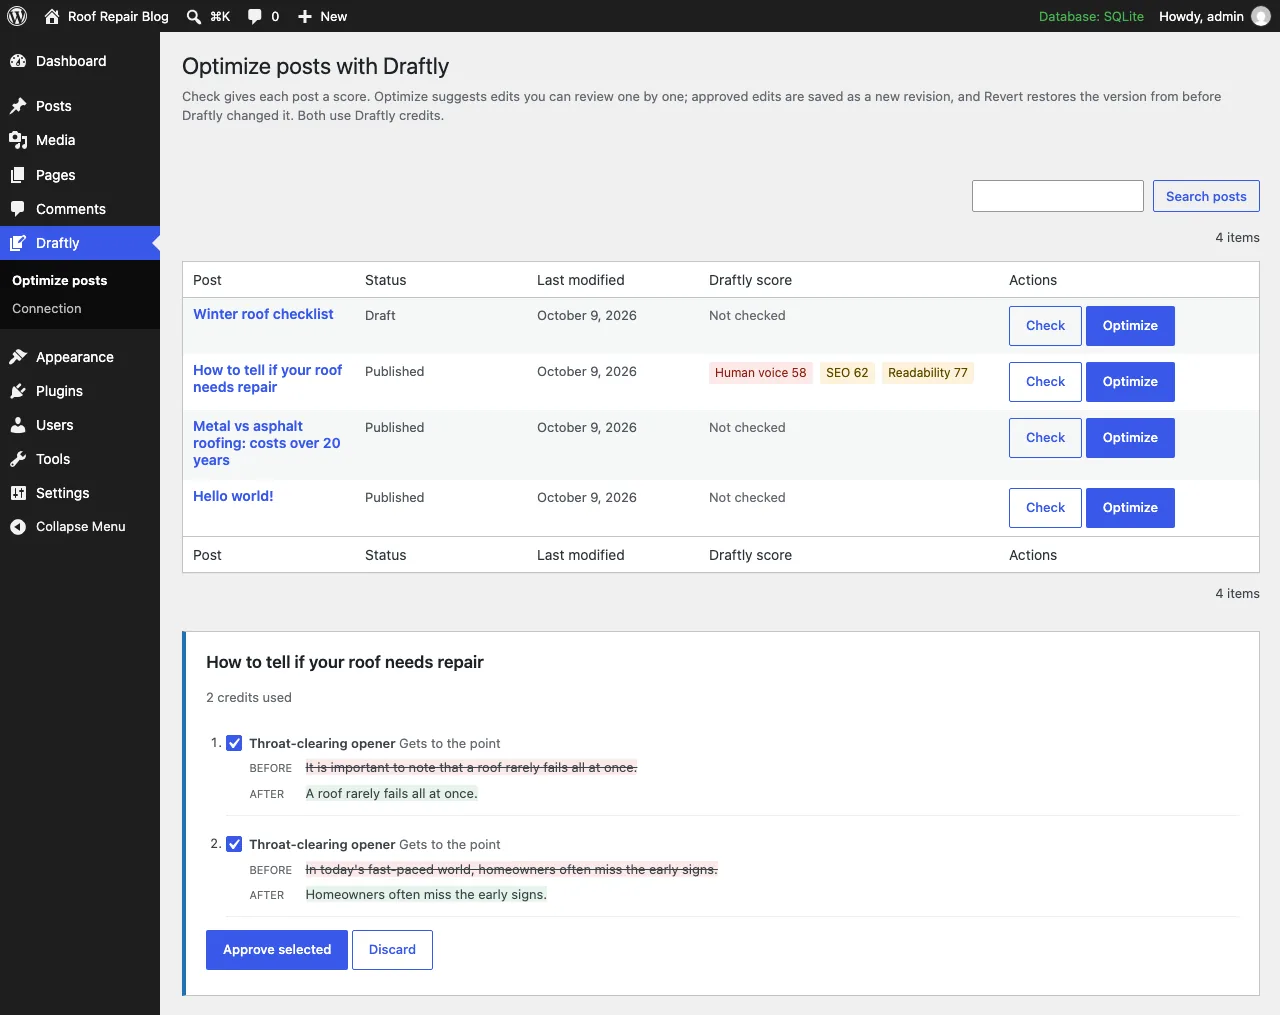Viewport: 1280px width, 1015px height.
Task: Click the WordPress logo icon
Action: click(x=17, y=16)
